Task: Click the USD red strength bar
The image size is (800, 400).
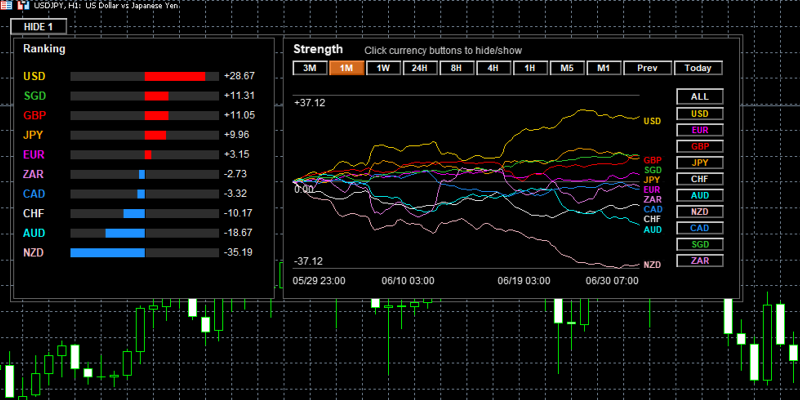Action: [175, 77]
